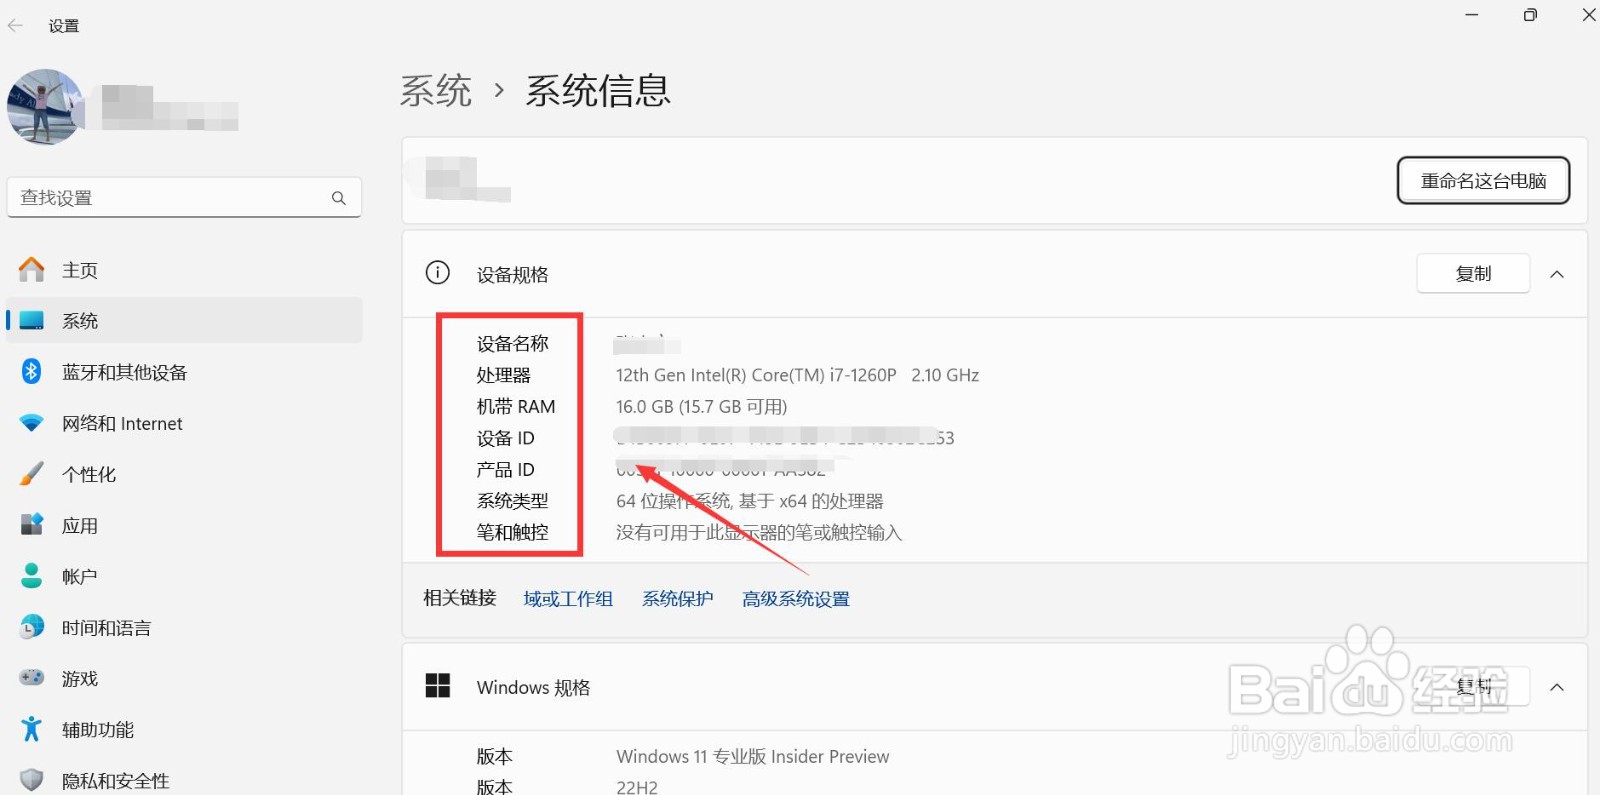Click the search magnifier icon
Image resolution: width=1600 pixels, height=795 pixels.
pos(339,198)
